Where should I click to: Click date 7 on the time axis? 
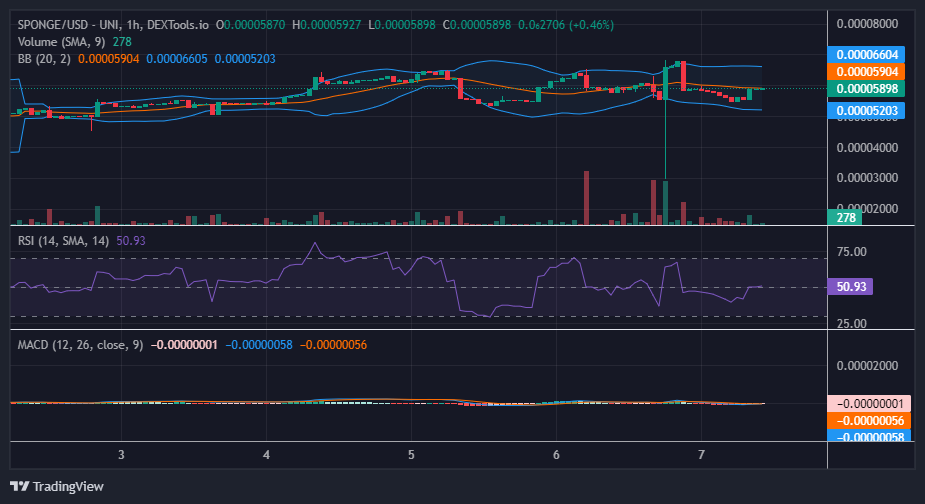pos(701,455)
